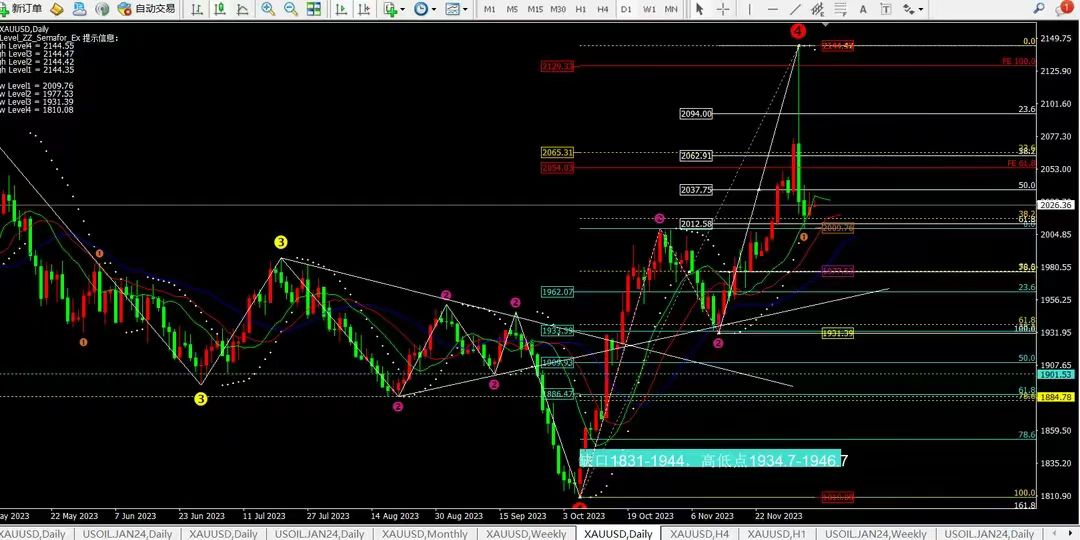Viewport: 1080px width, 540px height.
Task: Click the 2062.91 price label on chart
Action: click(x=696, y=156)
